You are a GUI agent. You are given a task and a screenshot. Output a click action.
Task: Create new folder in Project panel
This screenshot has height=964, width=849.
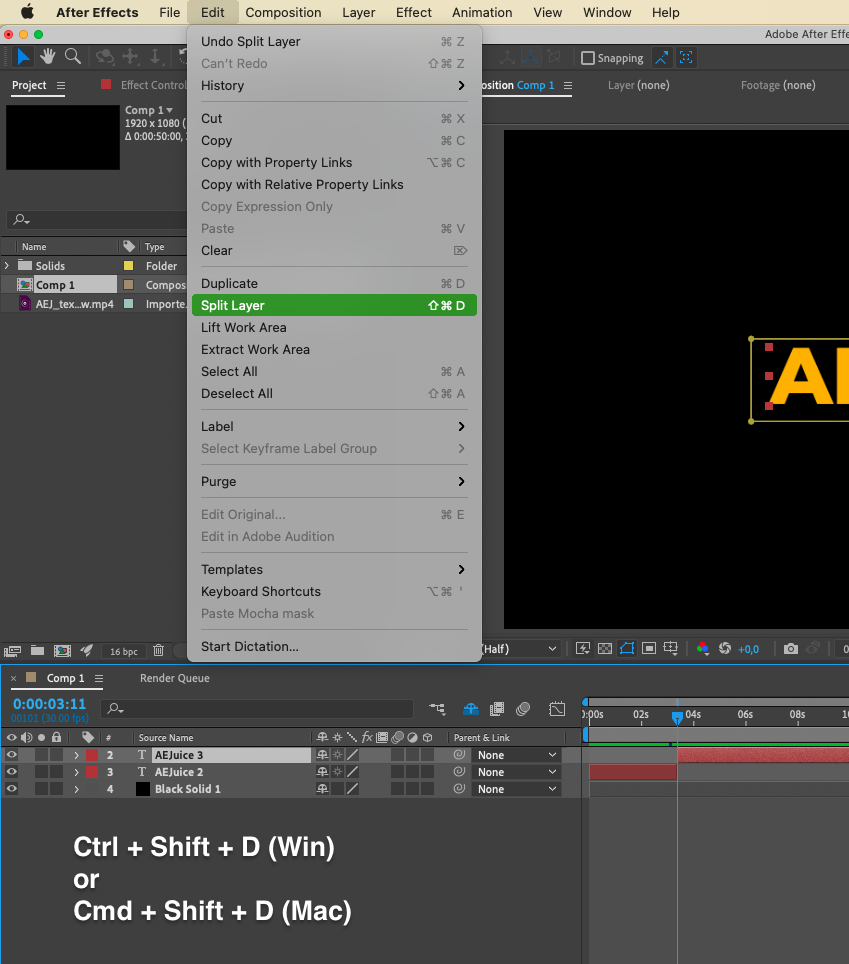(x=37, y=650)
